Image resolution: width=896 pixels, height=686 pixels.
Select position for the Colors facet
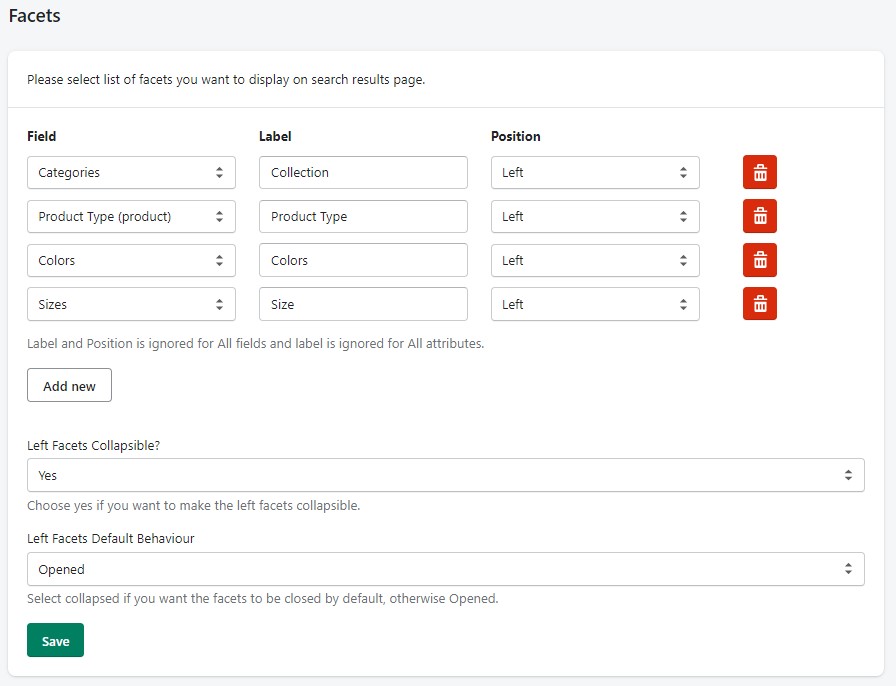click(595, 261)
